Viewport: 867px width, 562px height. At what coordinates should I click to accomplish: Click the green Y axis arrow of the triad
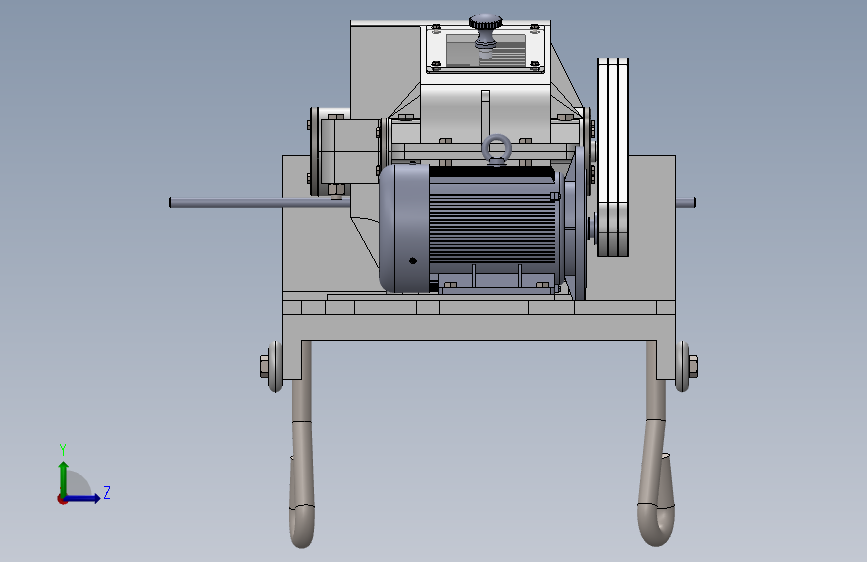pyautogui.click(x=64, y=479)
